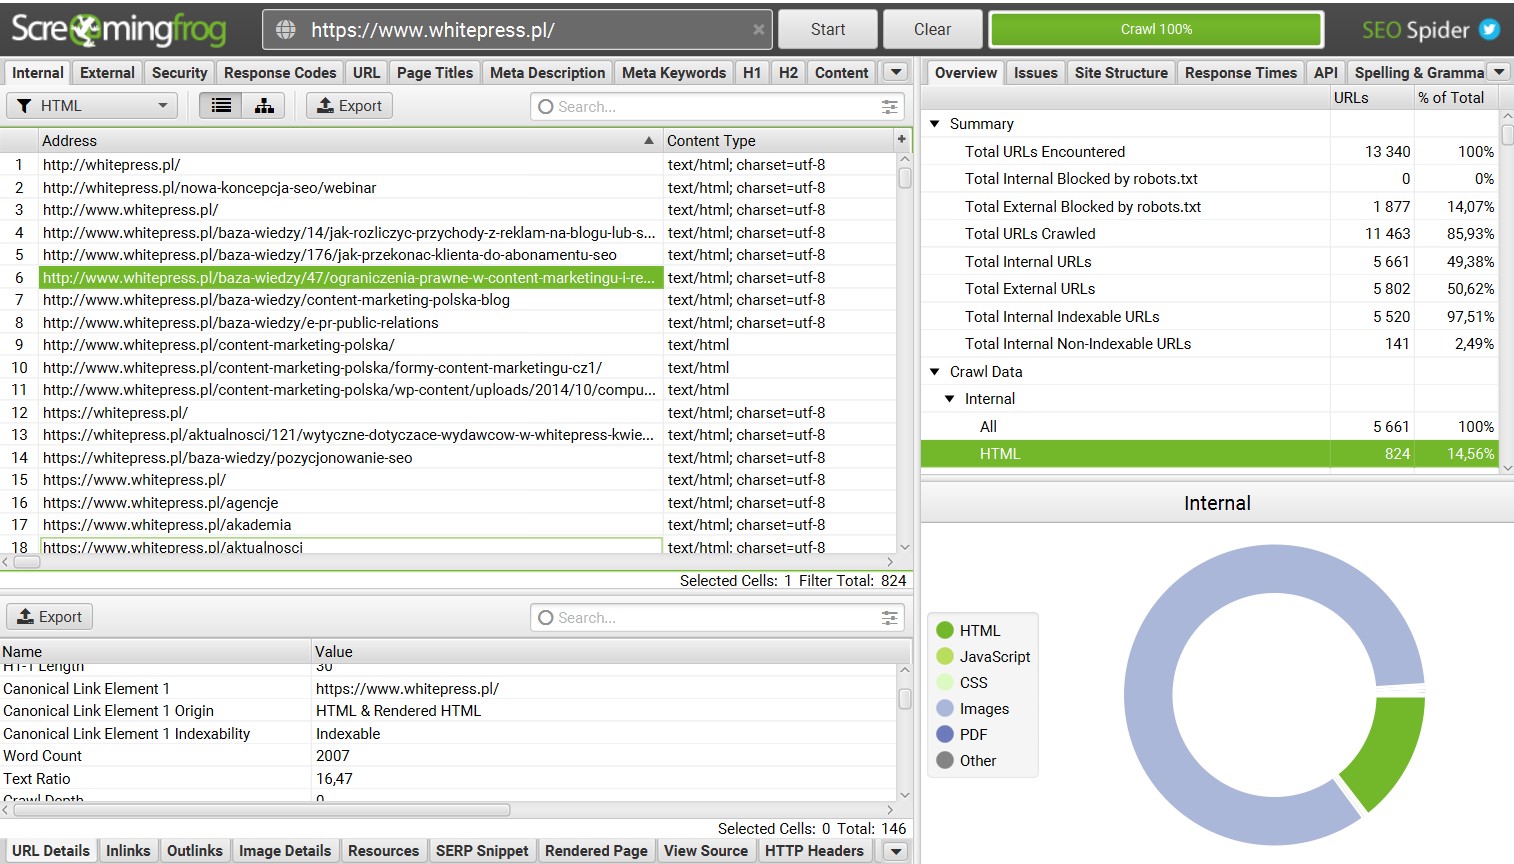Click the Clear button

click(932, 30)
